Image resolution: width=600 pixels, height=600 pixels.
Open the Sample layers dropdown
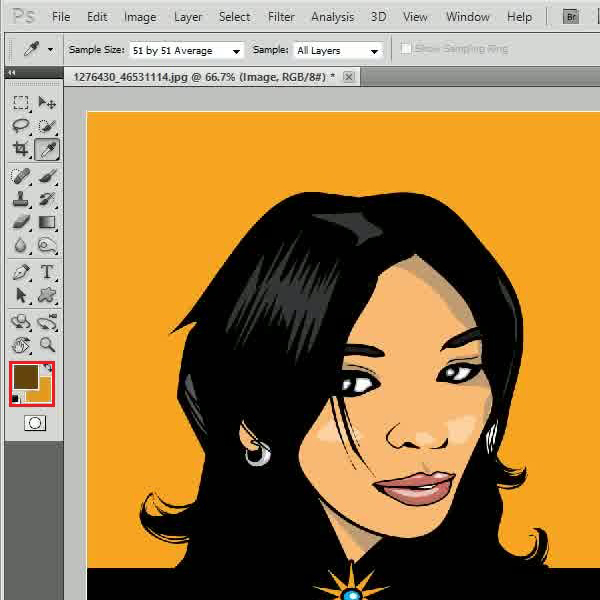click(338, 50)
